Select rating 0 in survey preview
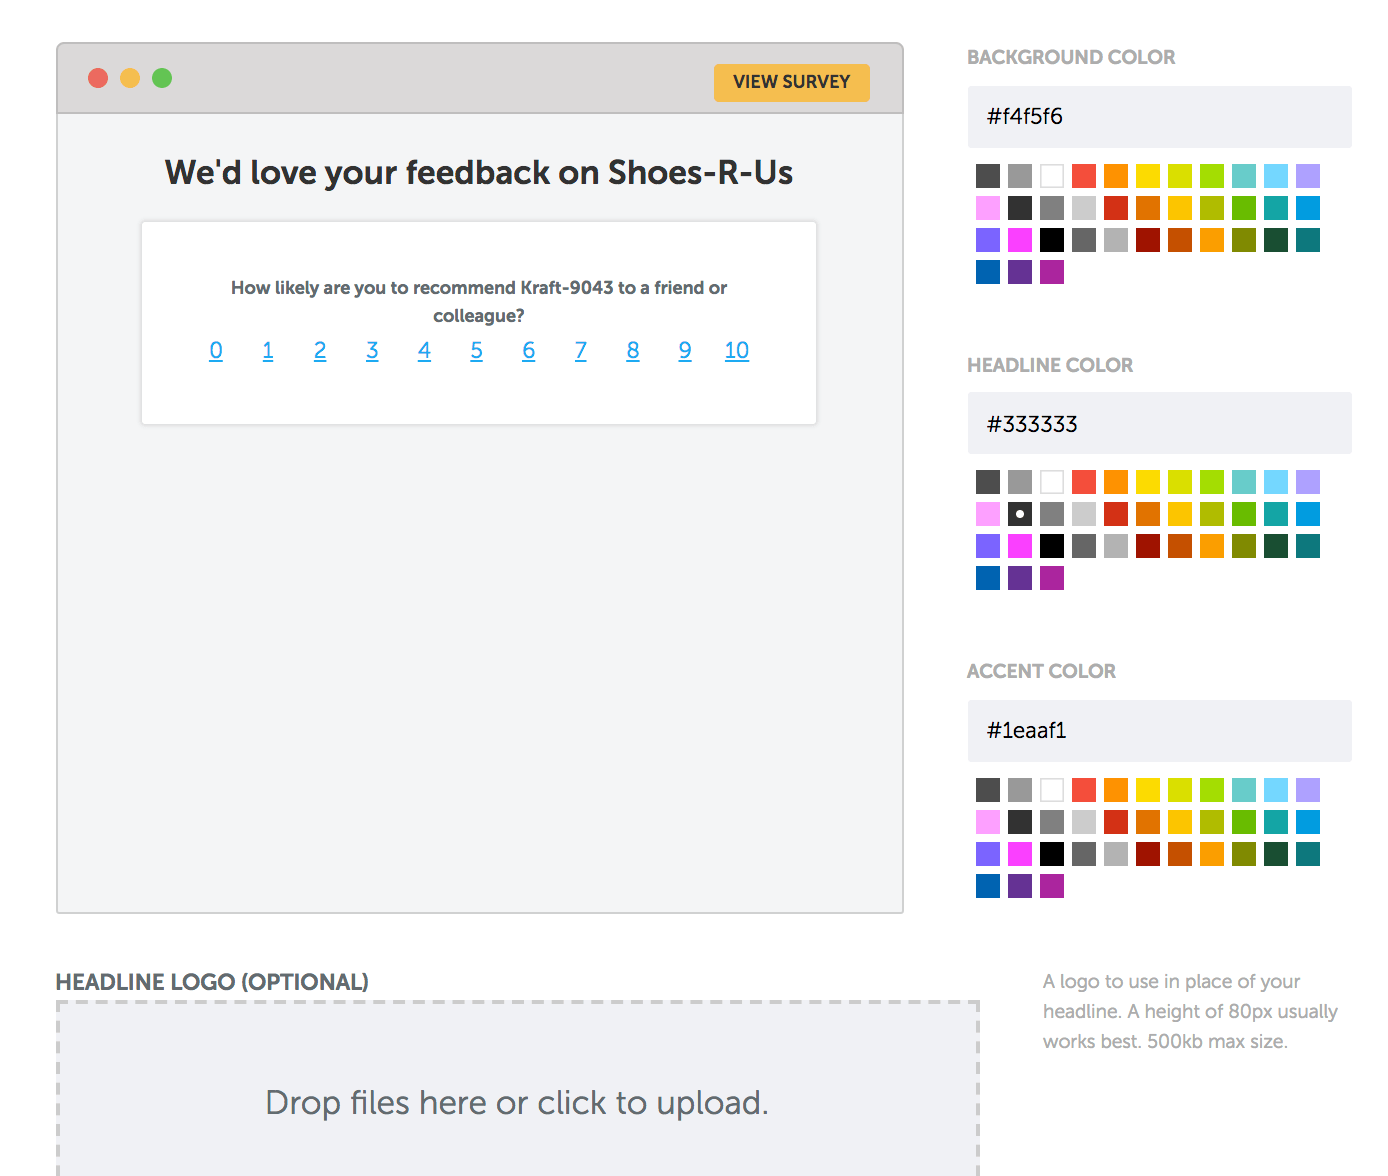This screenshot has width=1388, height=1176. coord(216,351)
